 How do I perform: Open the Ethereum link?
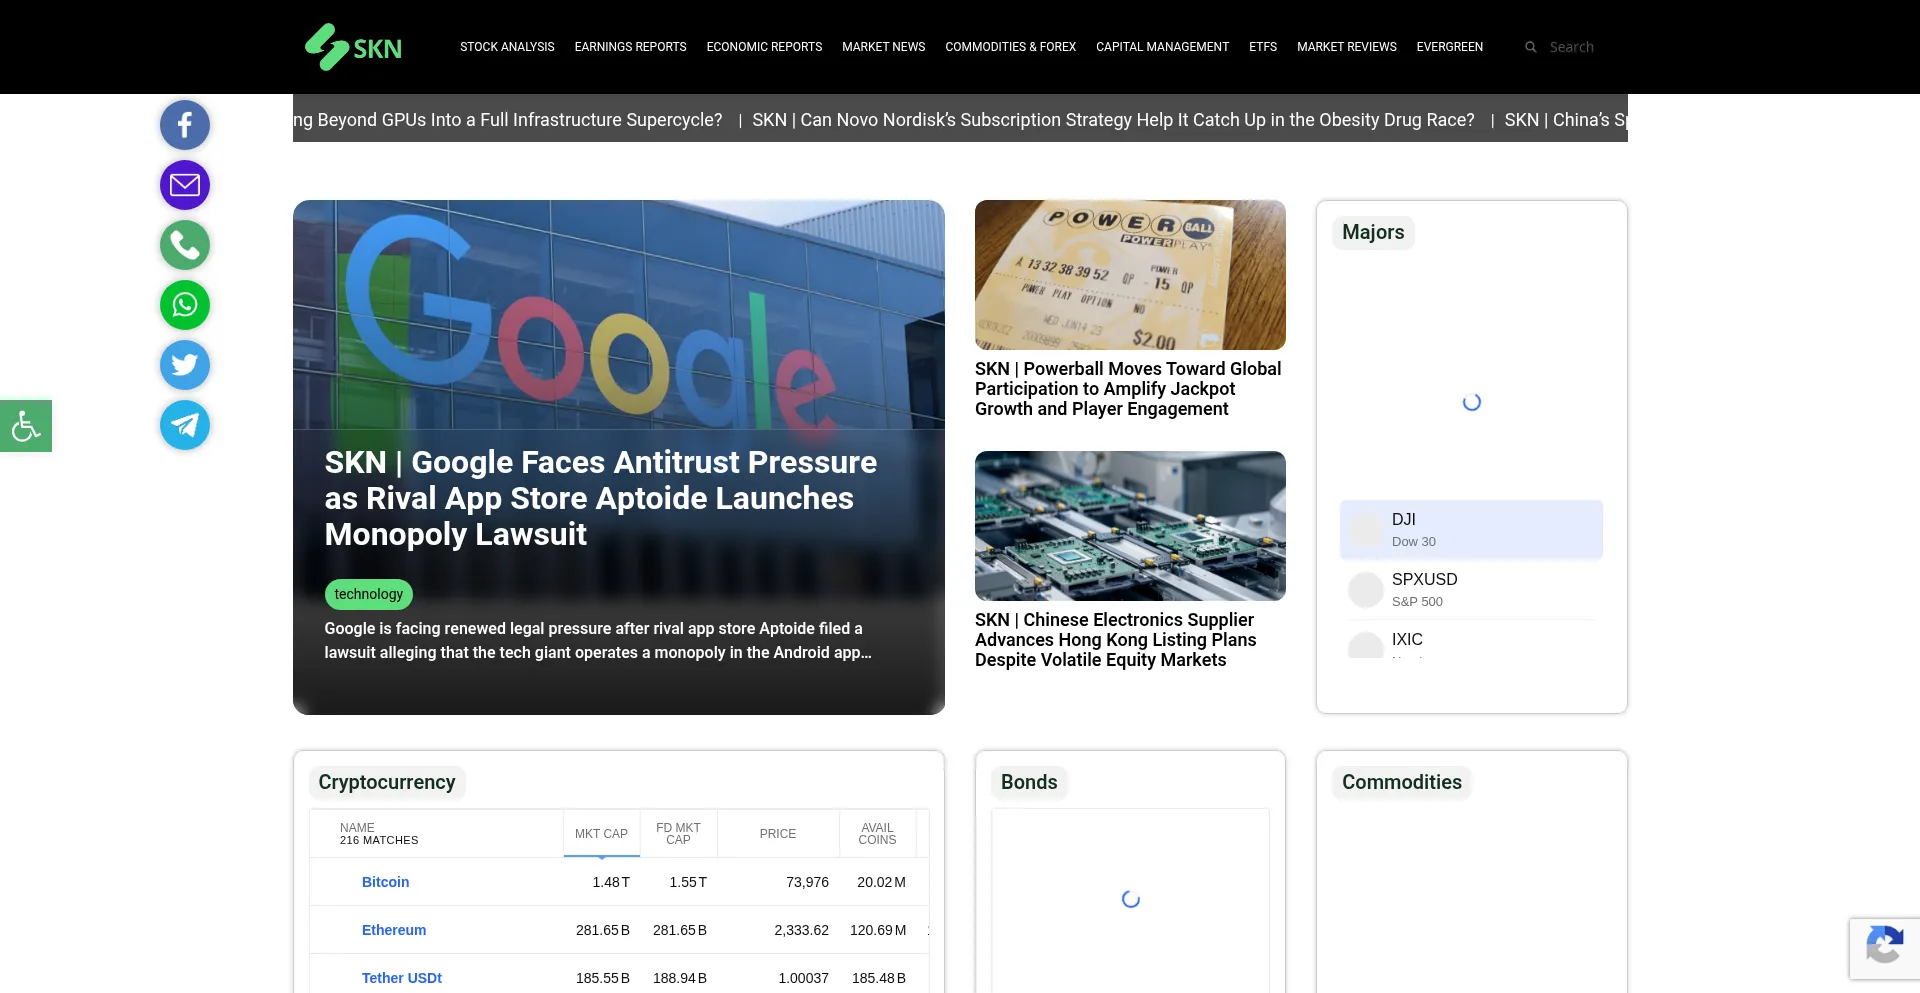pyautogui.click(x=394, y=930)
